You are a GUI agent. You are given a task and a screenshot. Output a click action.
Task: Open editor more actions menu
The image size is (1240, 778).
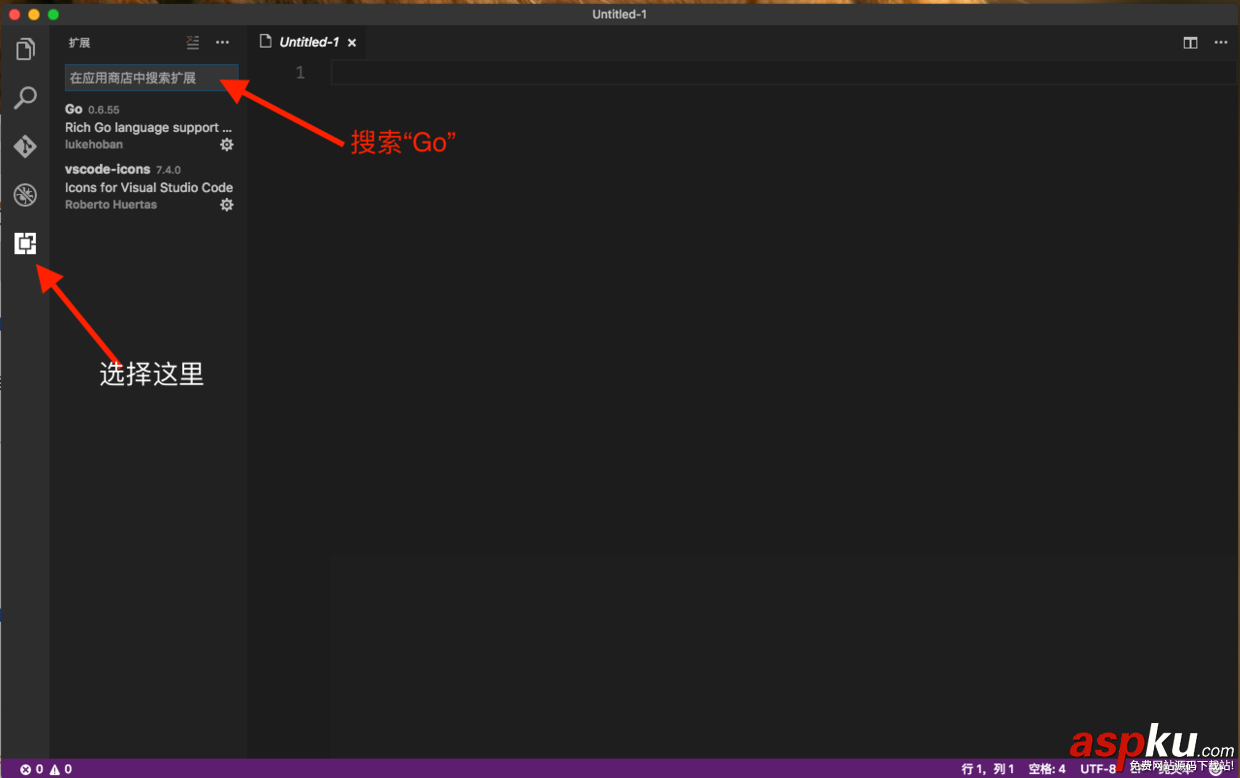click(1221, 42)
